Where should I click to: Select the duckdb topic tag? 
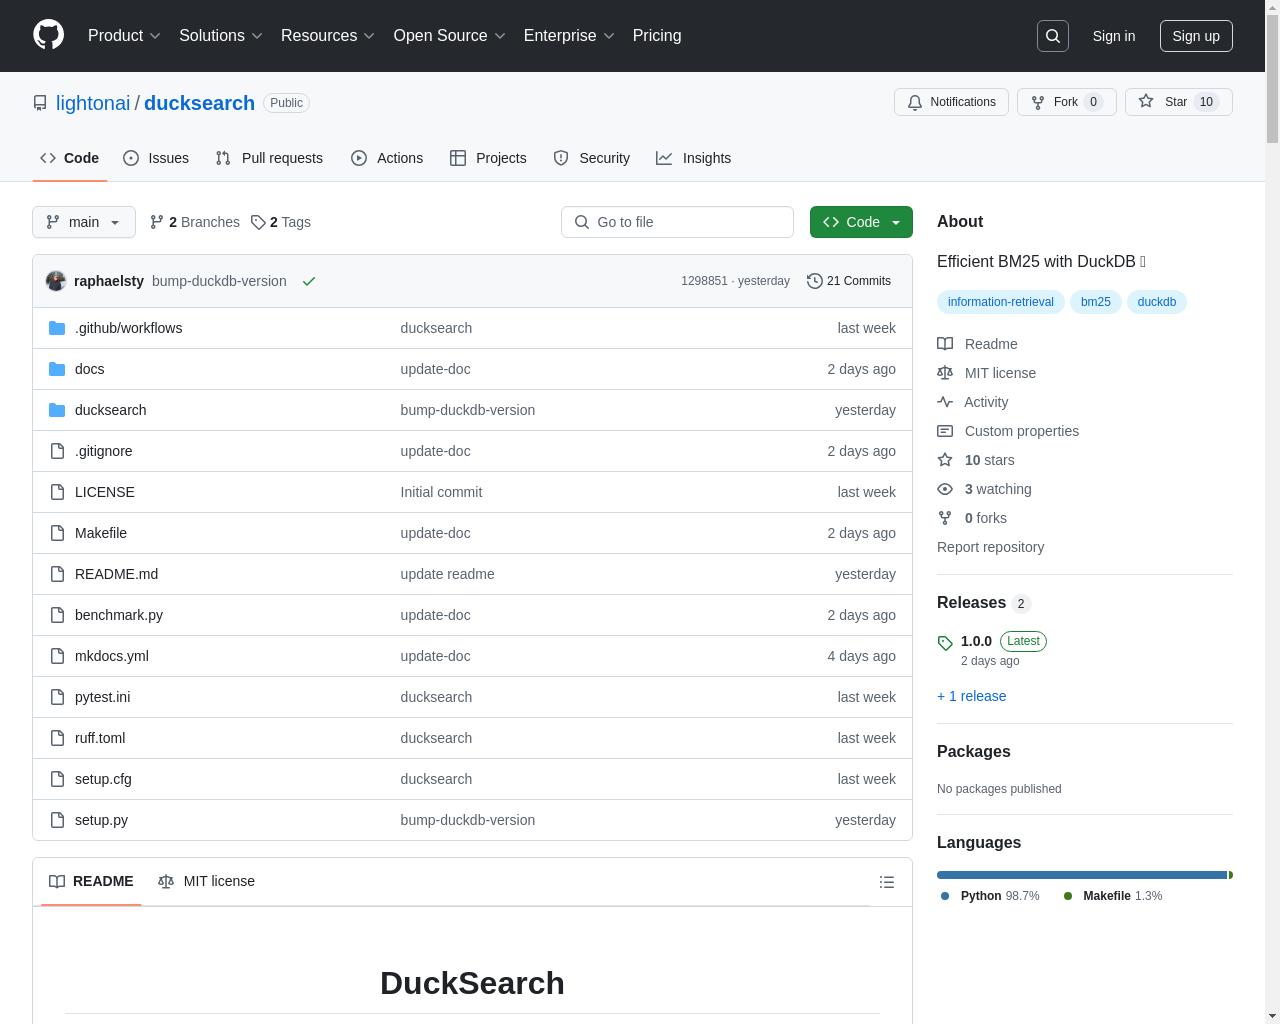click(x=1156, y=302)
